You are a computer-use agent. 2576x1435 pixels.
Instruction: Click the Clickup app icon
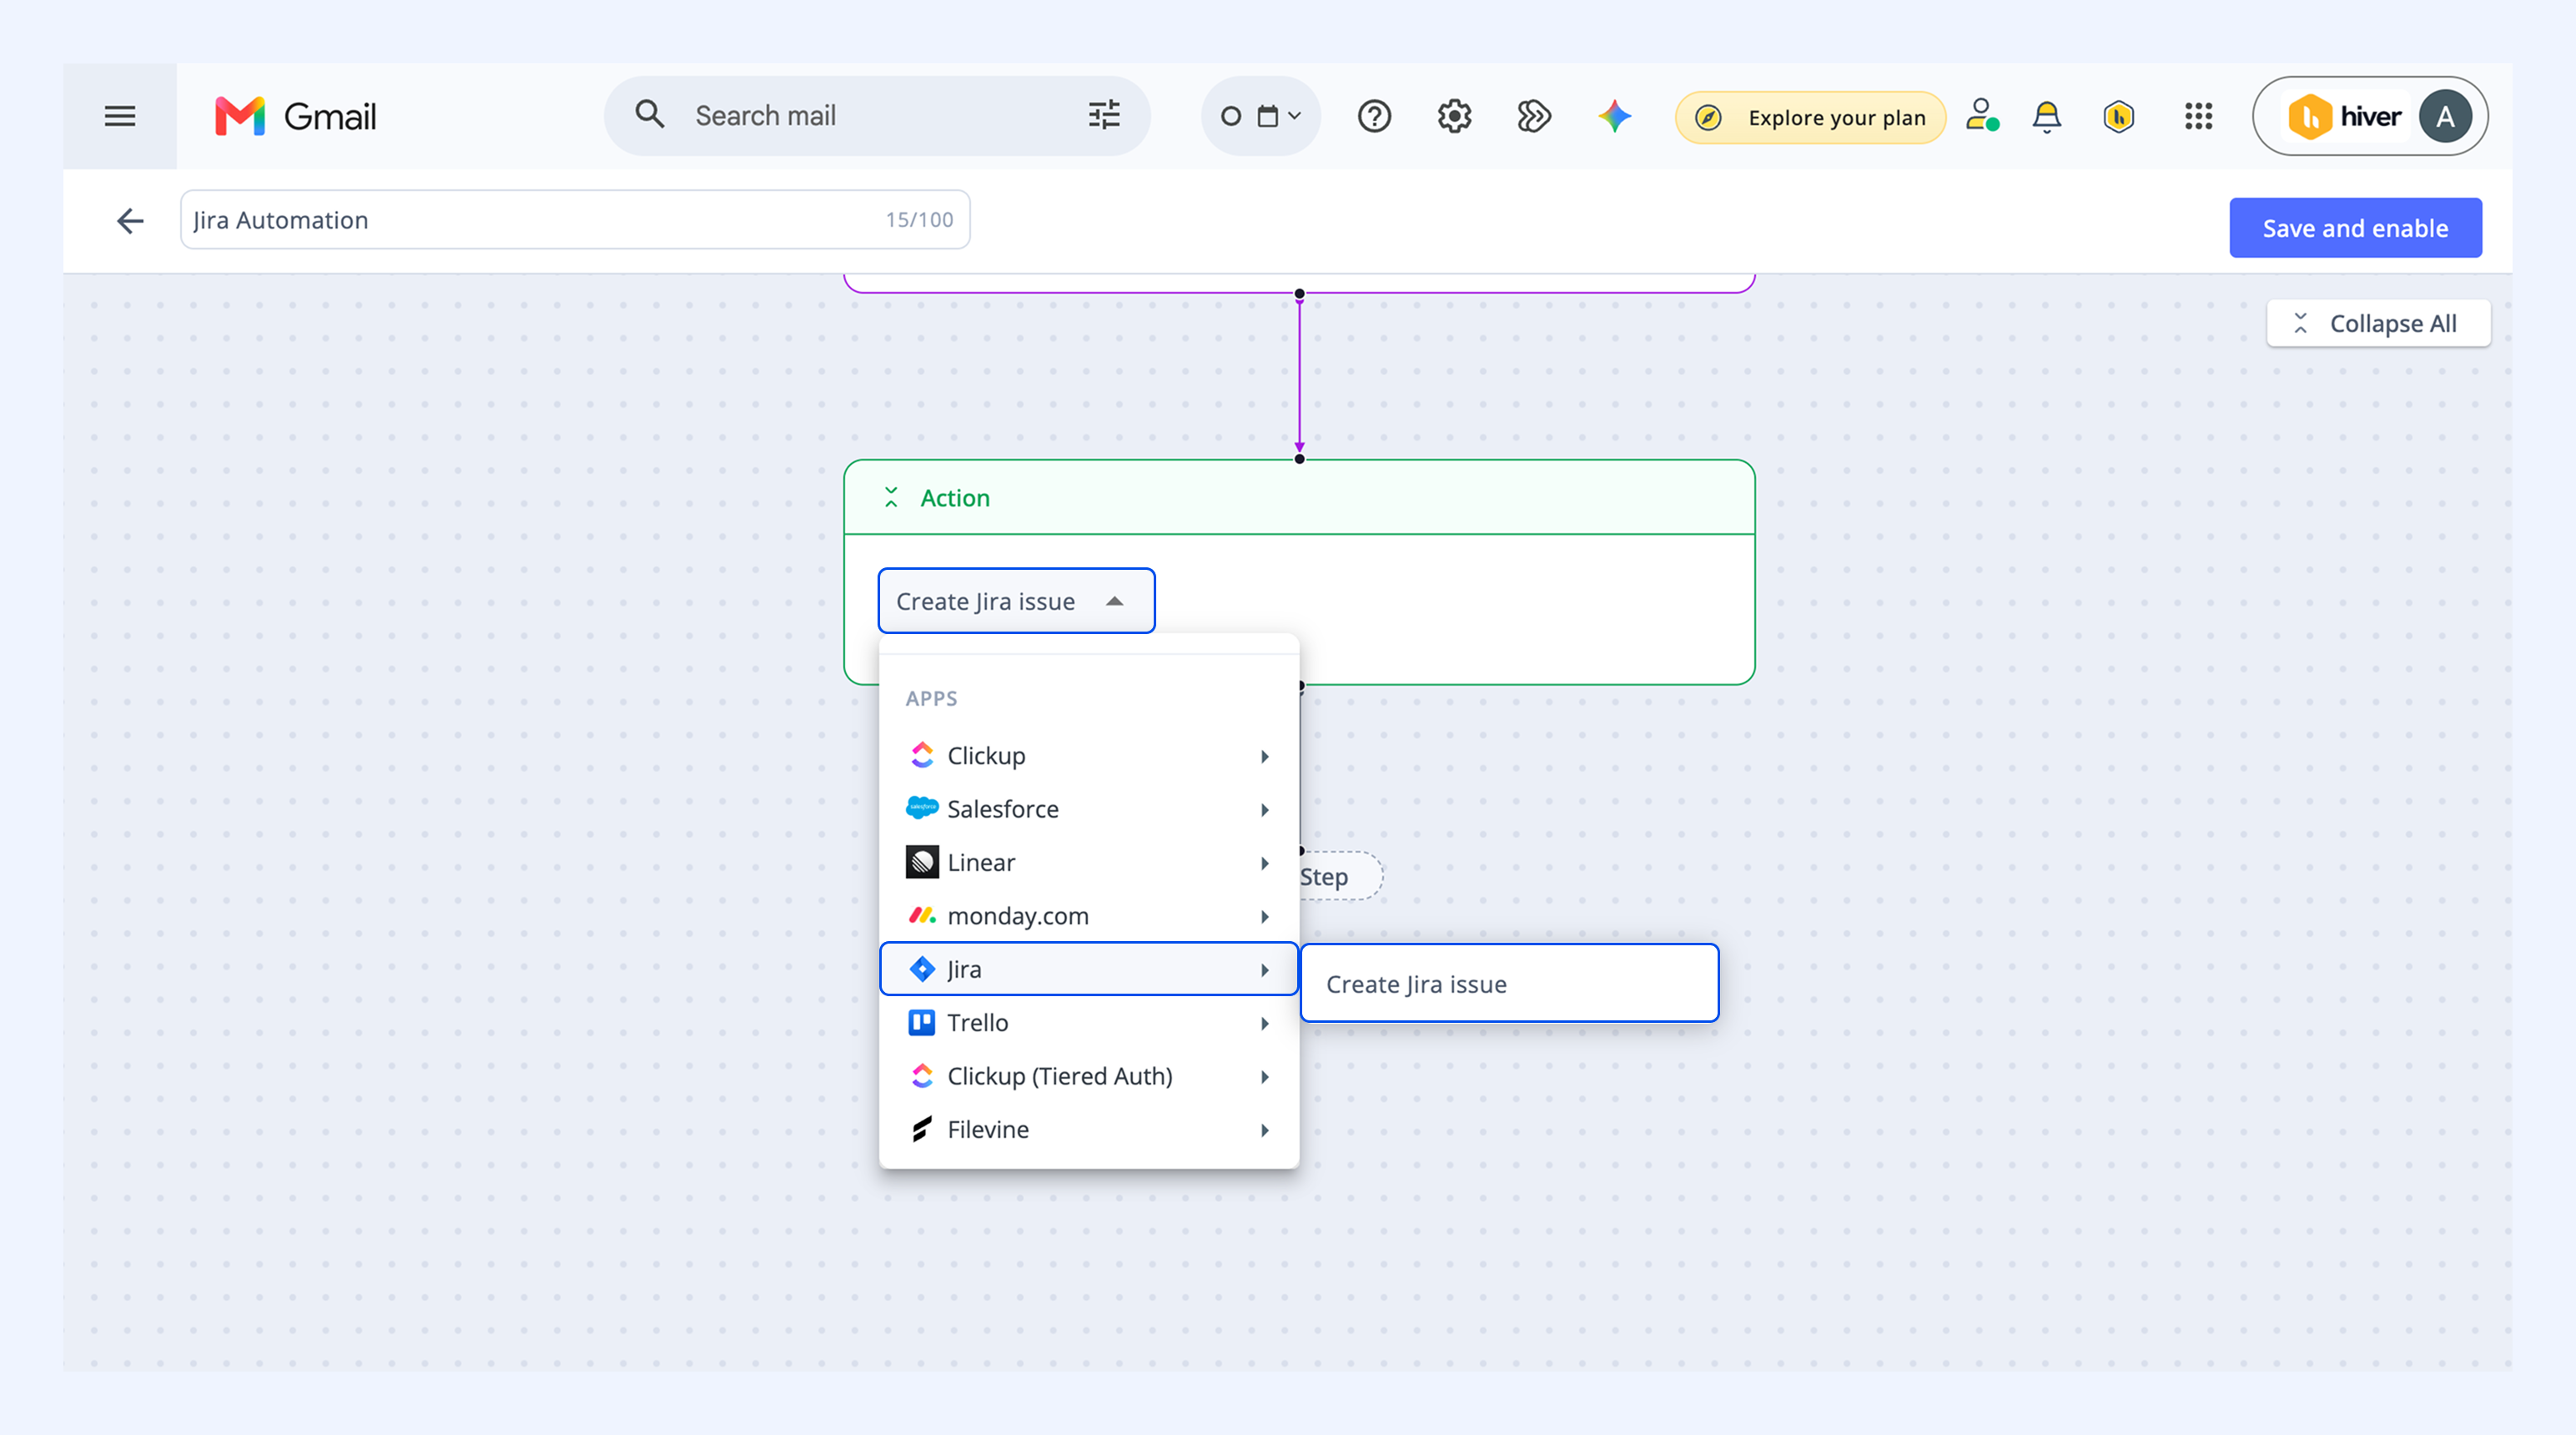coord(922,755)
